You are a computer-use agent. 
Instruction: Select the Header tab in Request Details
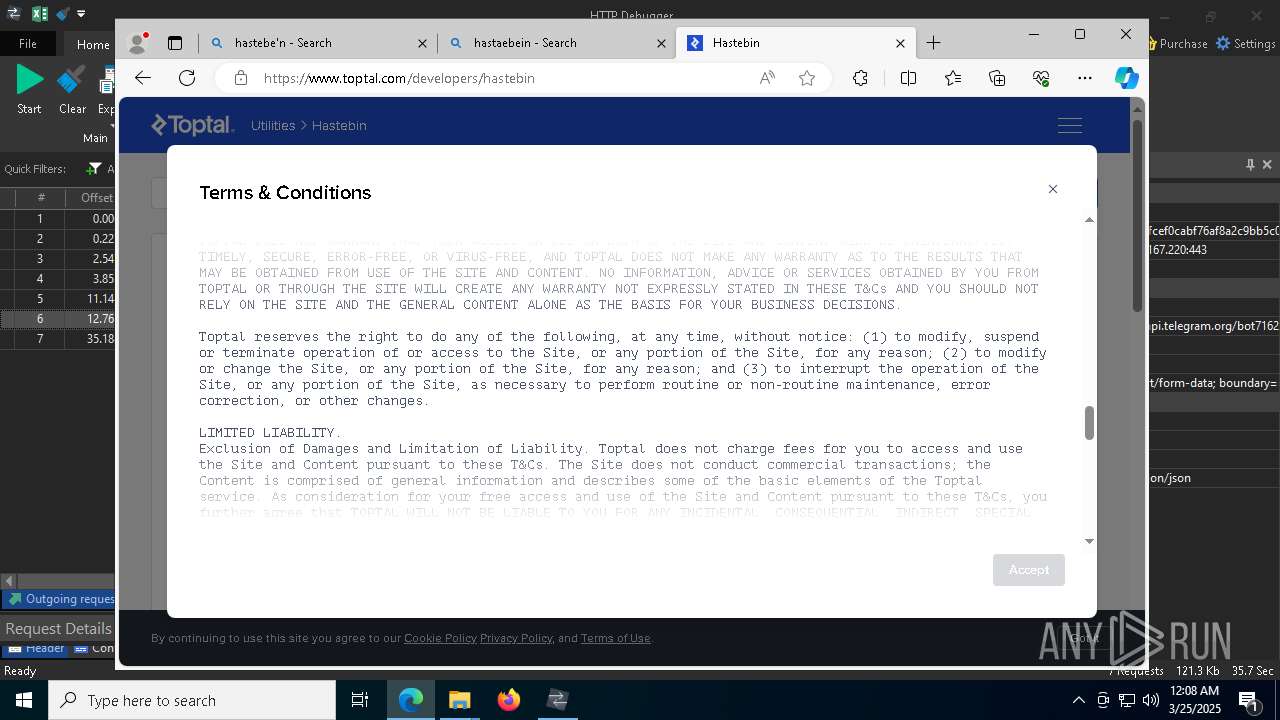click(36, 649)
